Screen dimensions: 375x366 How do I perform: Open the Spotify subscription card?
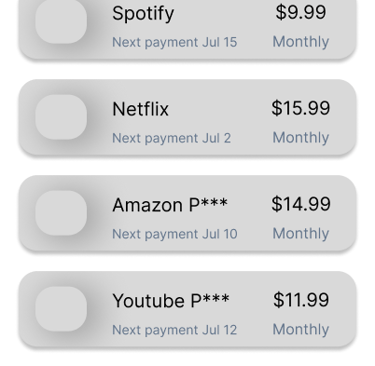tap(187, 30)
